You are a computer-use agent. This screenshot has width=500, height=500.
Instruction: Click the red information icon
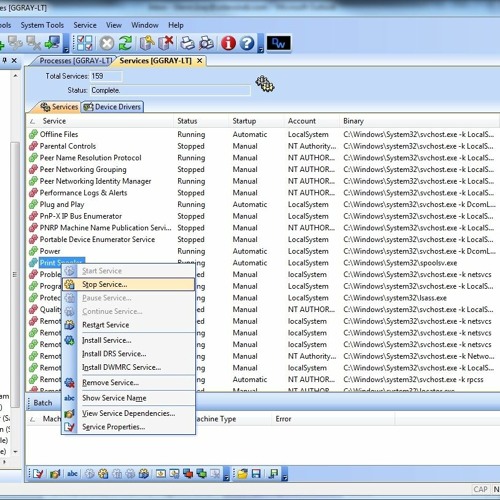click(228, 43)
